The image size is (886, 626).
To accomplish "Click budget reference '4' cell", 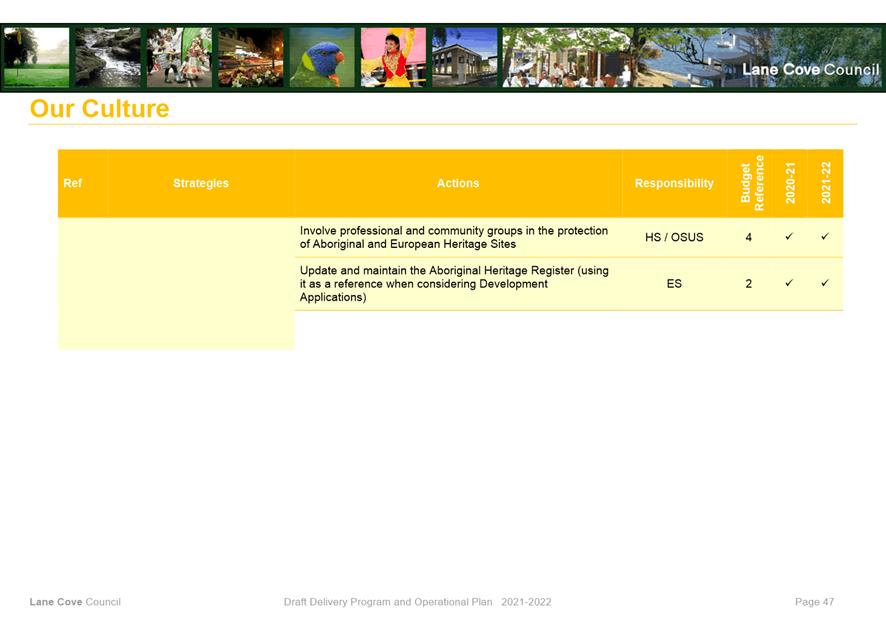I will [749, 237].
